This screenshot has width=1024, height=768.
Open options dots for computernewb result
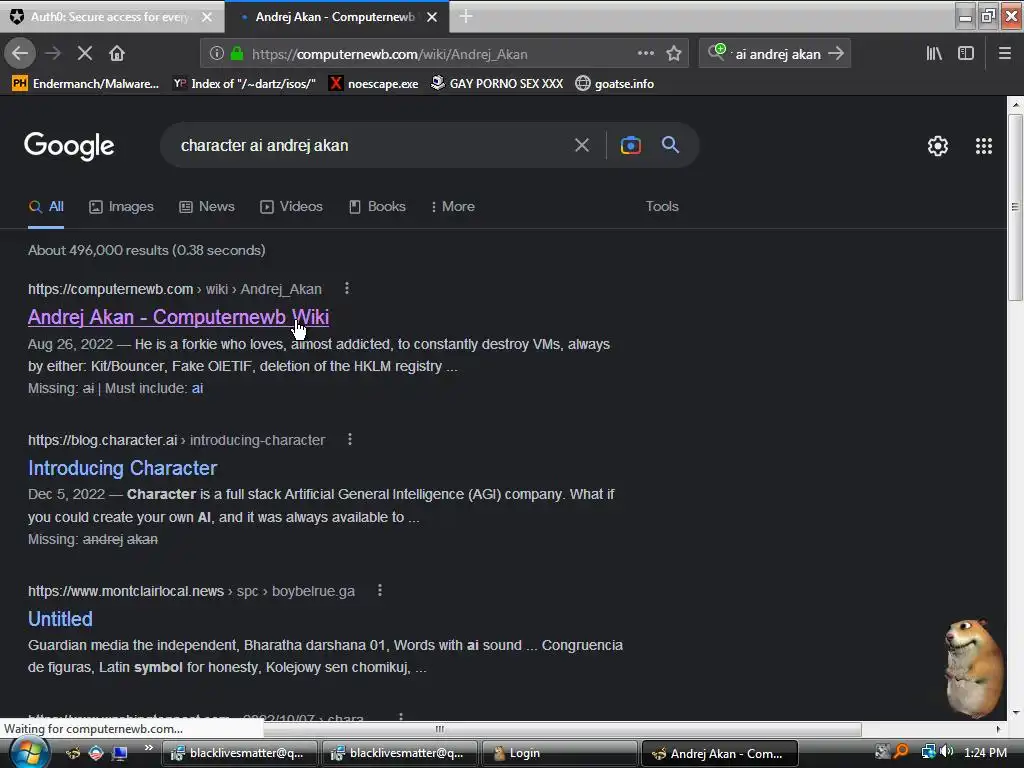coord(347,288)
